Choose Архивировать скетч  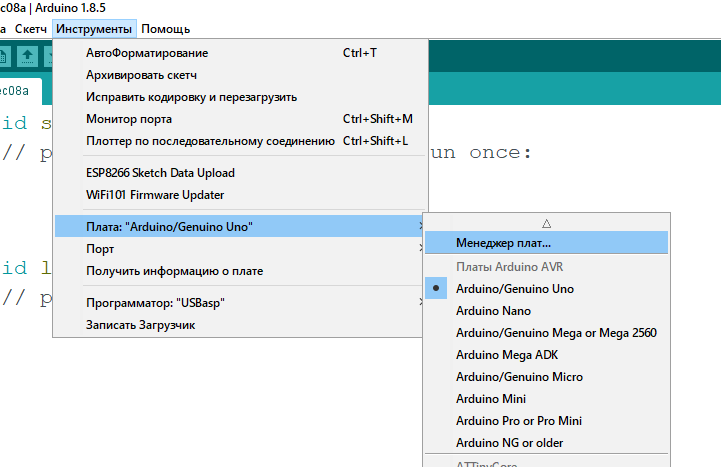(x=240, y=75)
